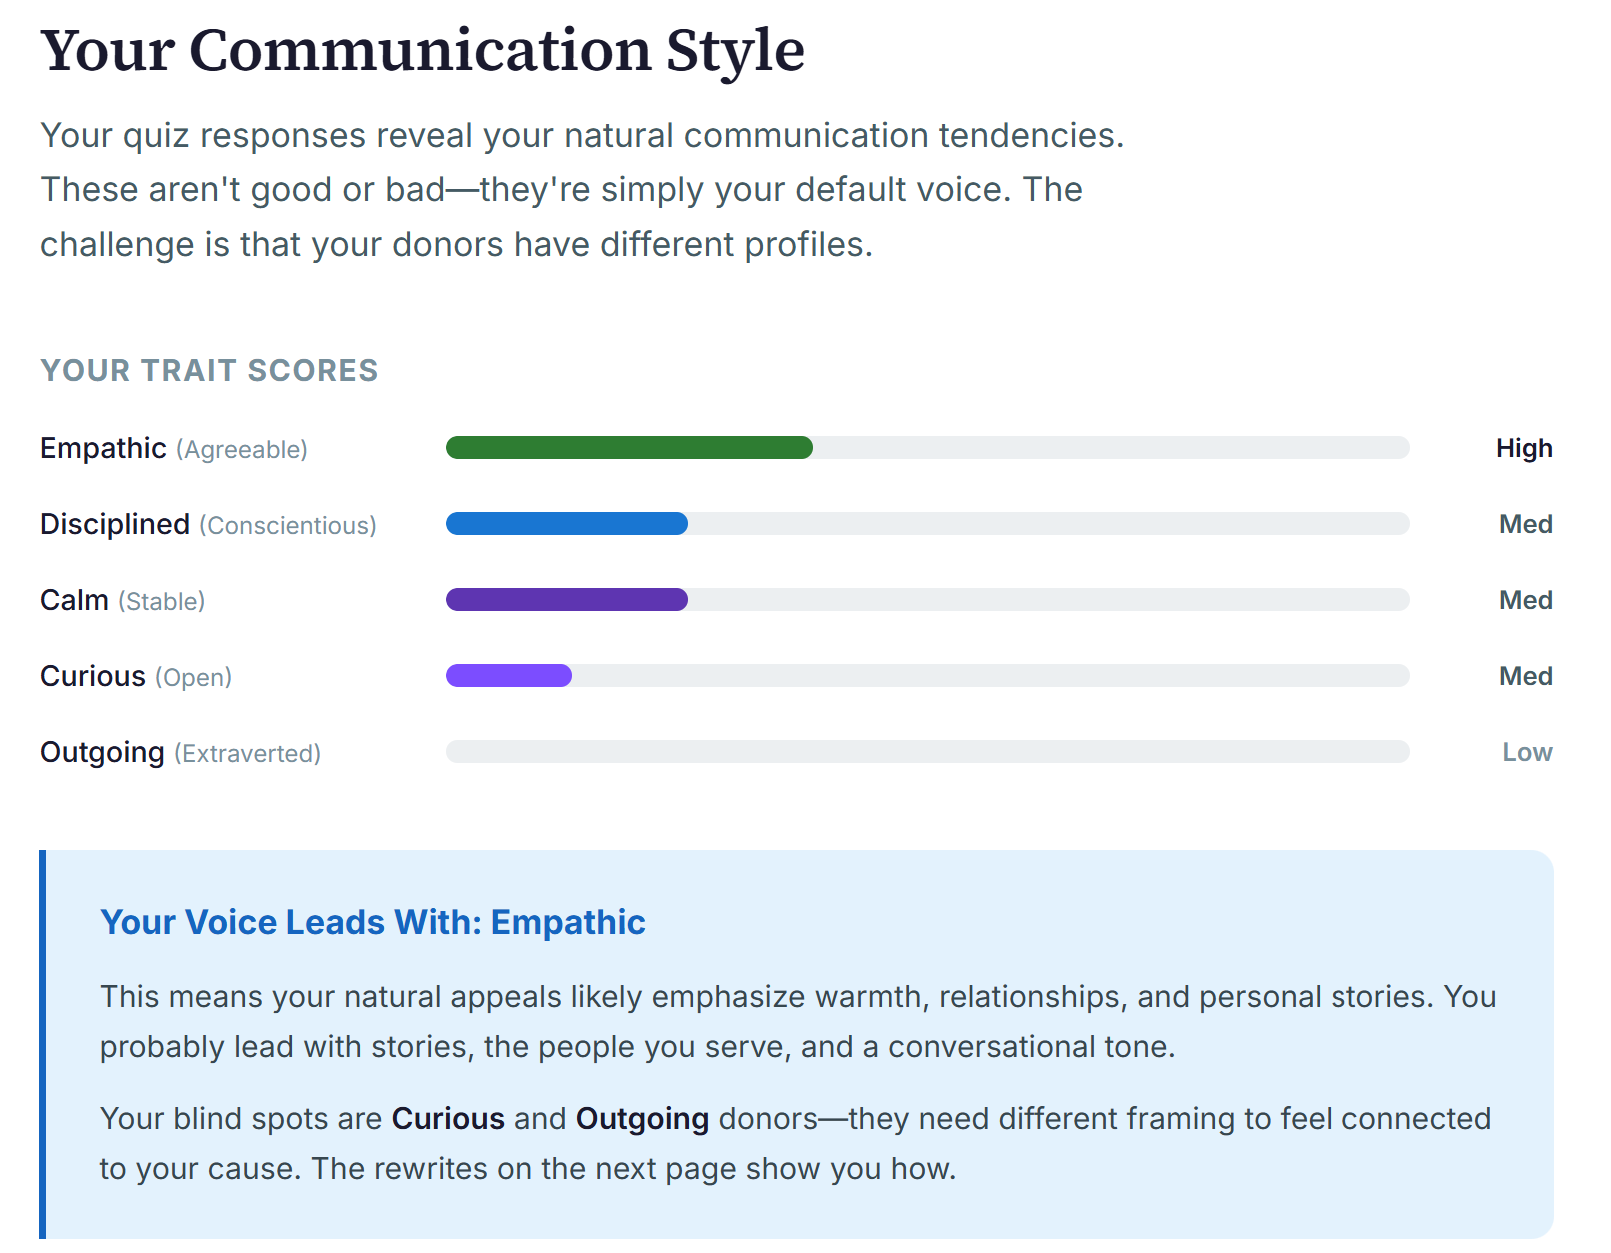Click the Curious violet progress bar
1611x1253 pixels.
click(x=508, y=676)
